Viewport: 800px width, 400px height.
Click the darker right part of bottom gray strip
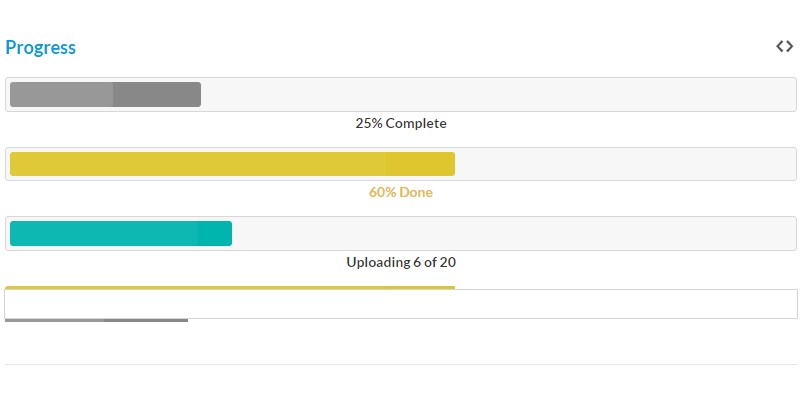(146, 320)
